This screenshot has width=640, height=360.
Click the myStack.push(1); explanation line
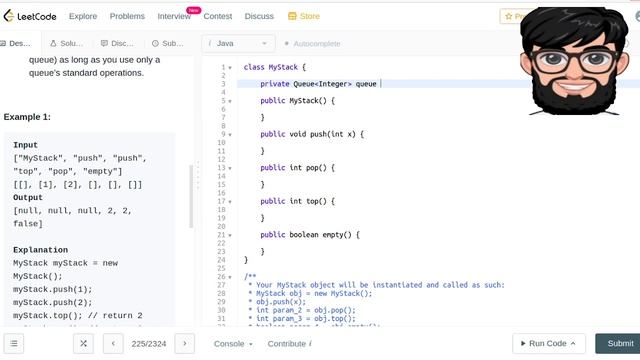(53, 289)
